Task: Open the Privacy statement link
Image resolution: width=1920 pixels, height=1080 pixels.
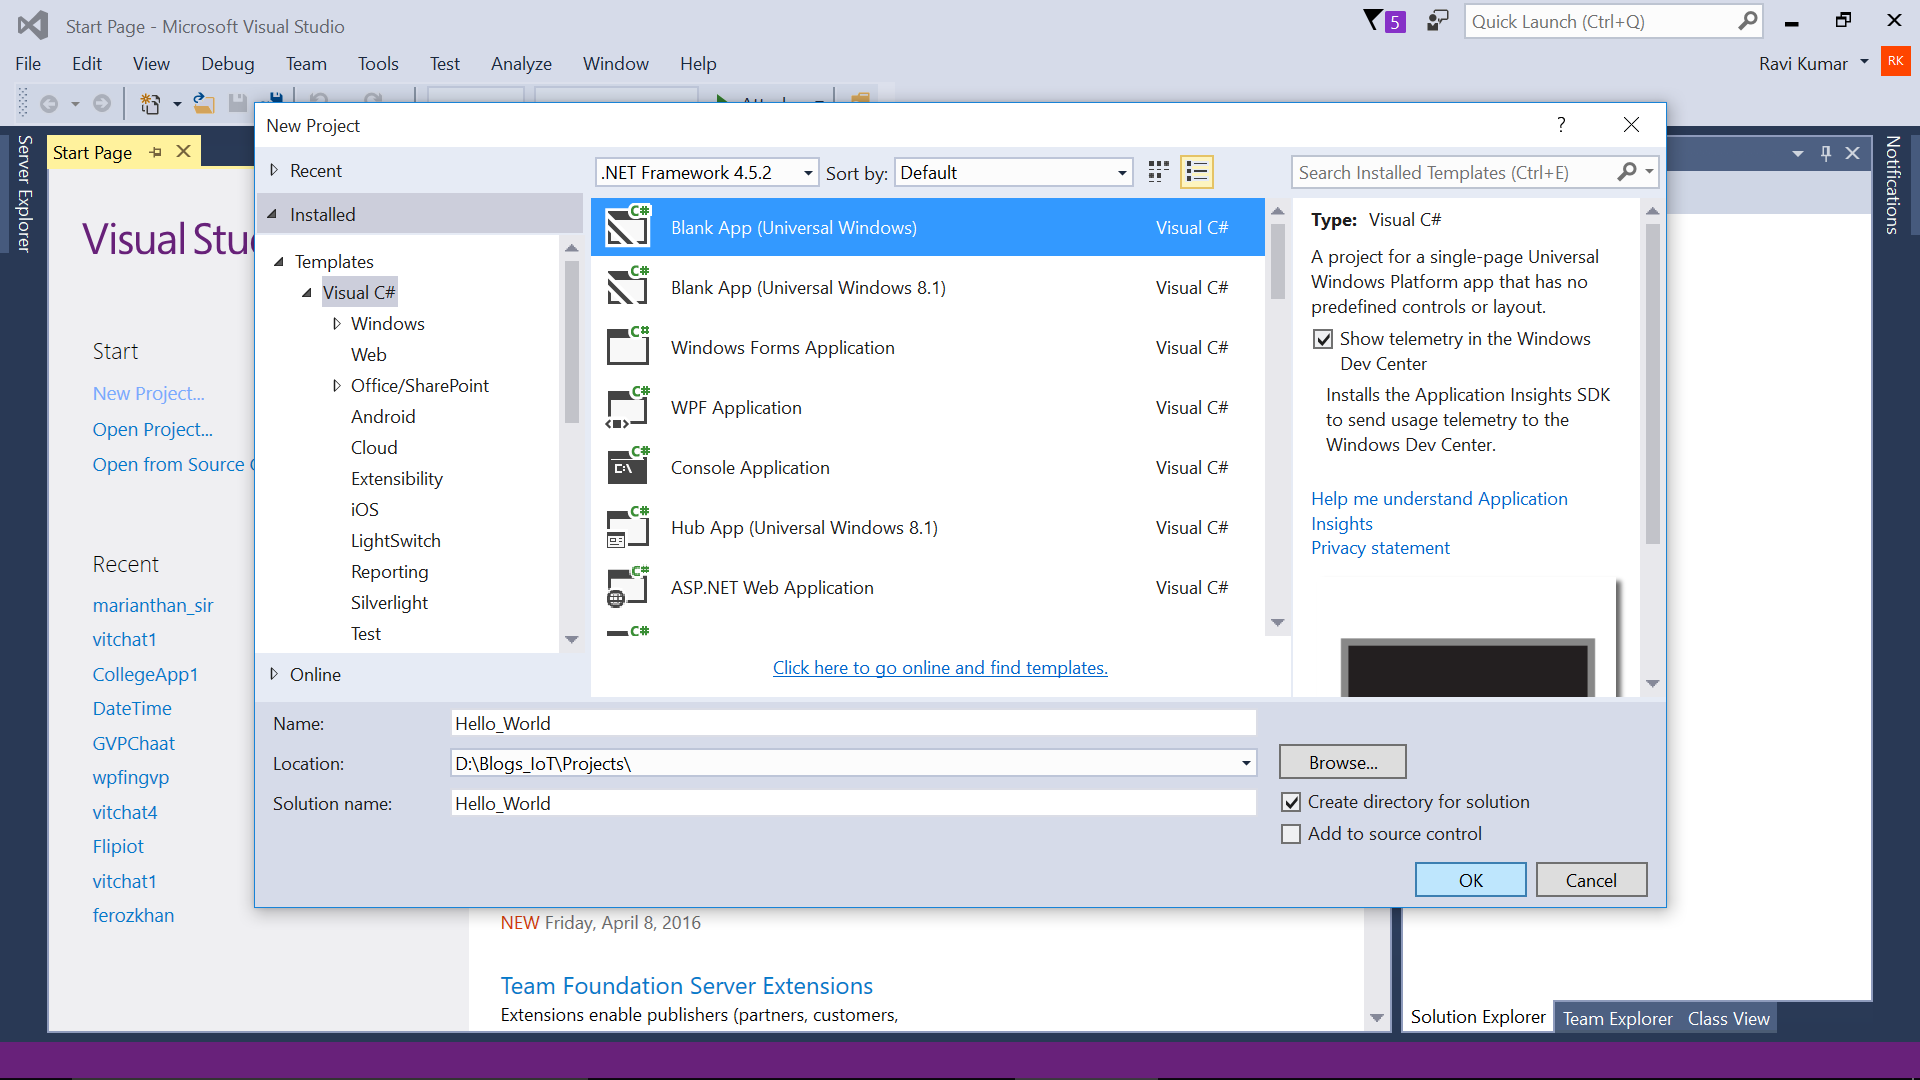Action: coord(1380,548)
